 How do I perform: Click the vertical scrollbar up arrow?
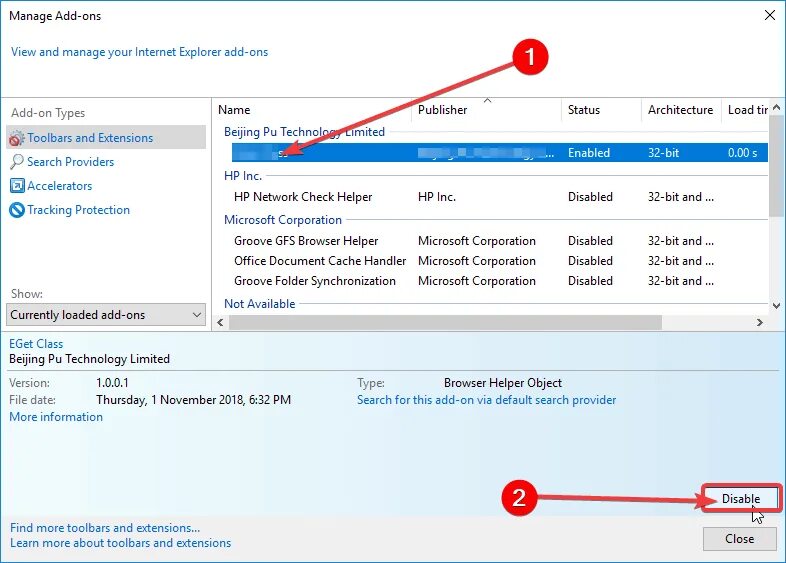[776, 107]
